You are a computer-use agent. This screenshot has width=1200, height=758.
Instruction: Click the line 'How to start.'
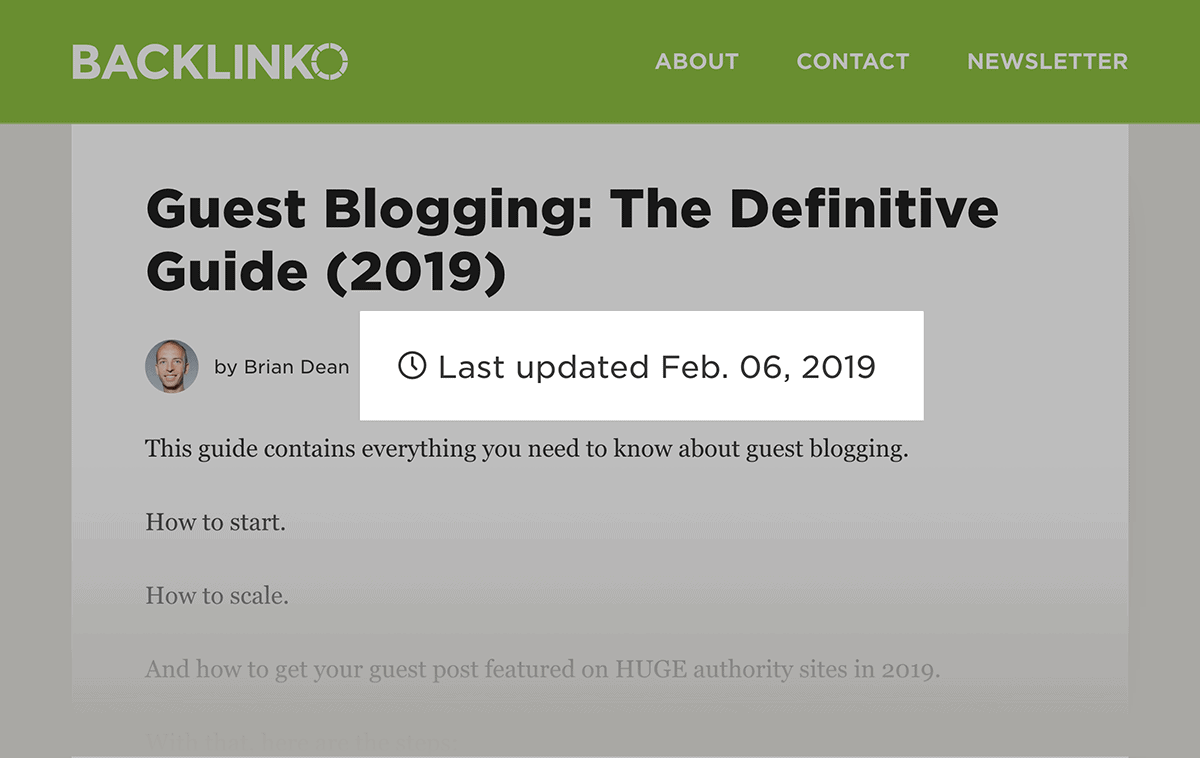[215, 522]
